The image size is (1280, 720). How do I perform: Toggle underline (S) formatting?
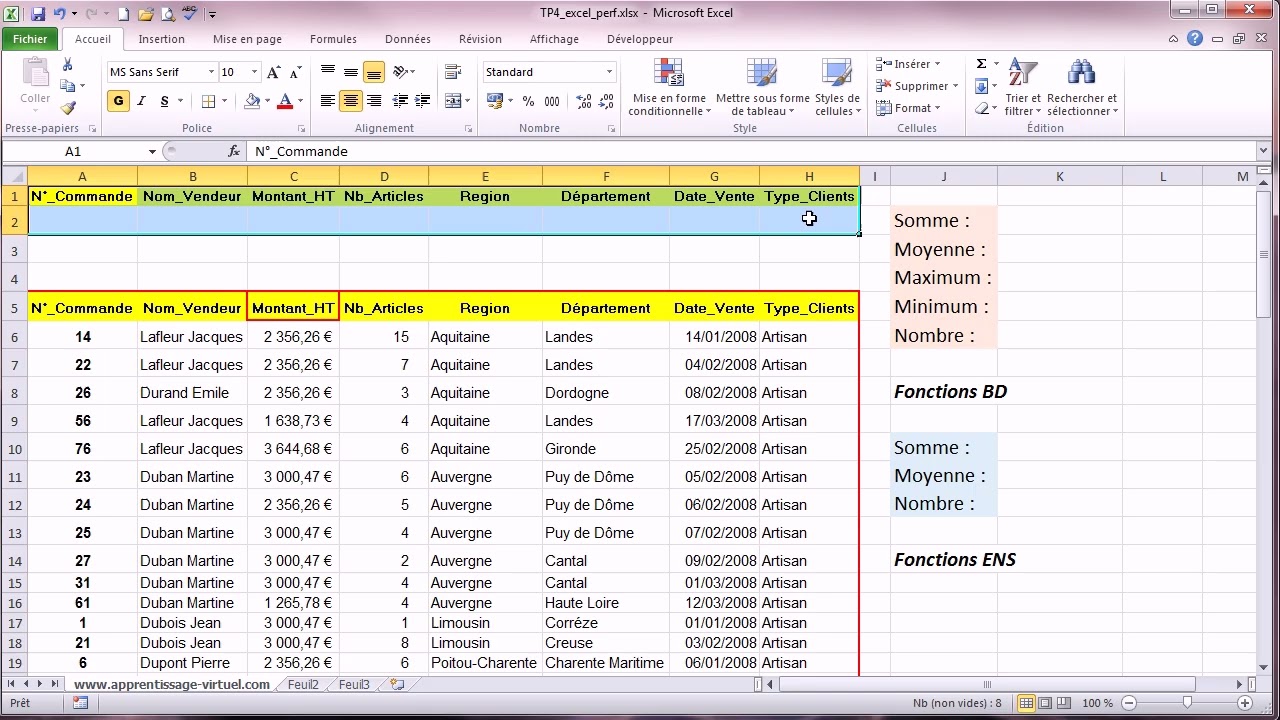point(164,101)
